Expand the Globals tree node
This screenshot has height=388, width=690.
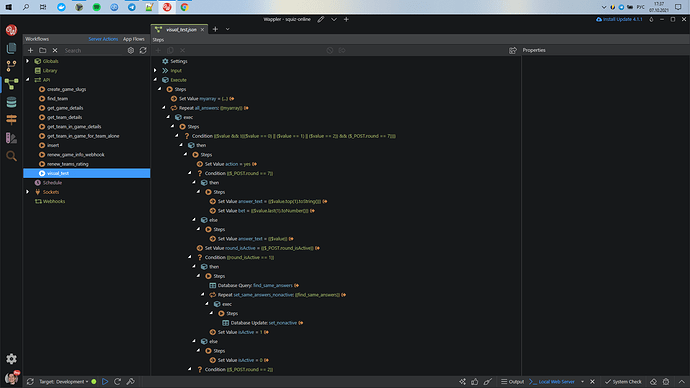pos(28,61)
